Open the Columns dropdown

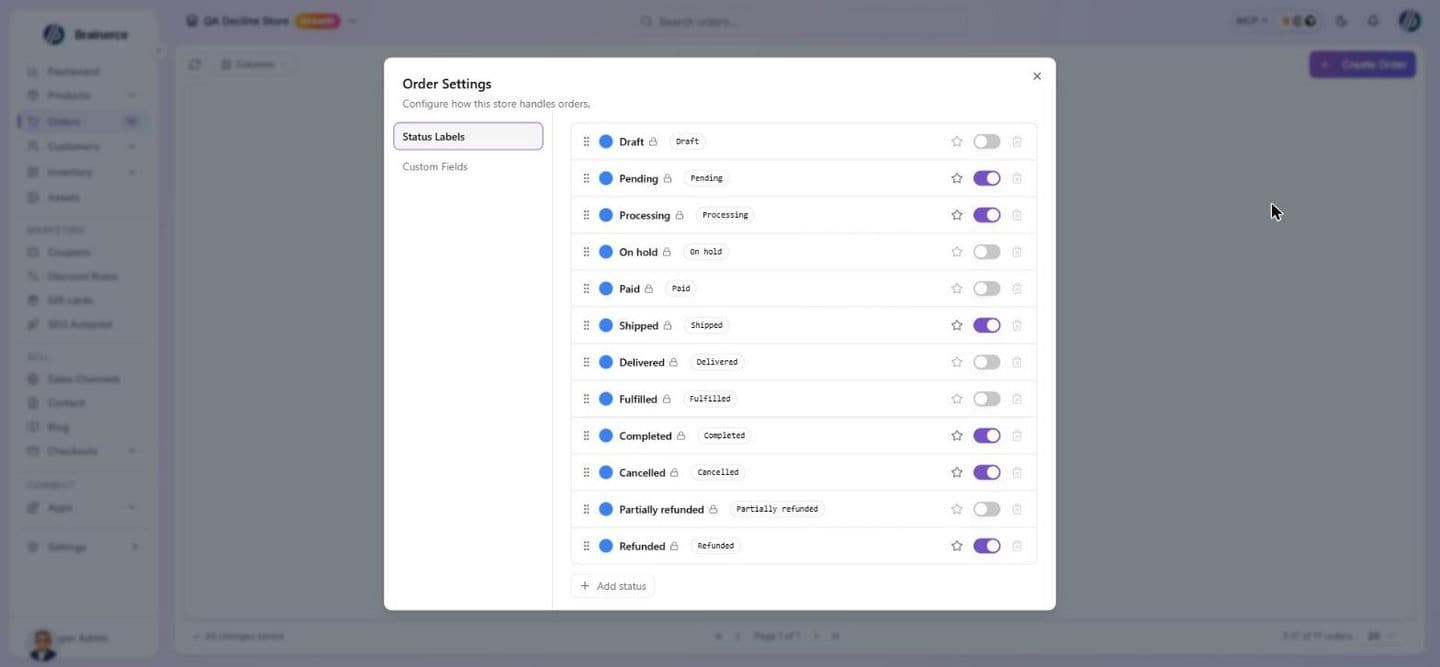point(253,64)
